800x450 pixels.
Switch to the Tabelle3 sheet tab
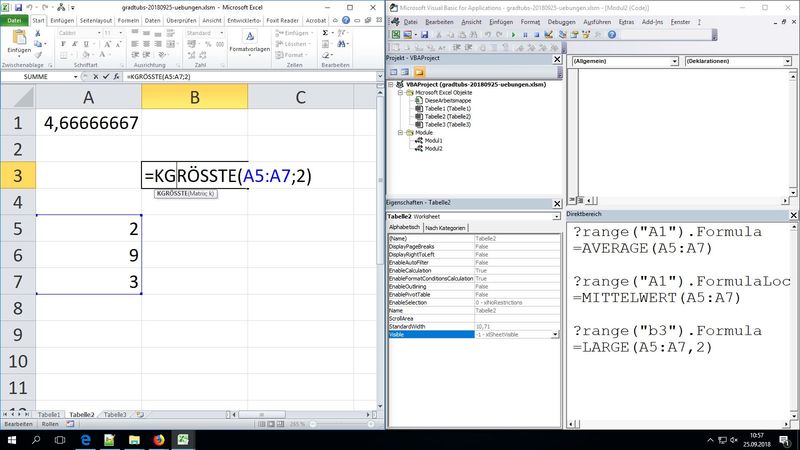pos(115,414)
